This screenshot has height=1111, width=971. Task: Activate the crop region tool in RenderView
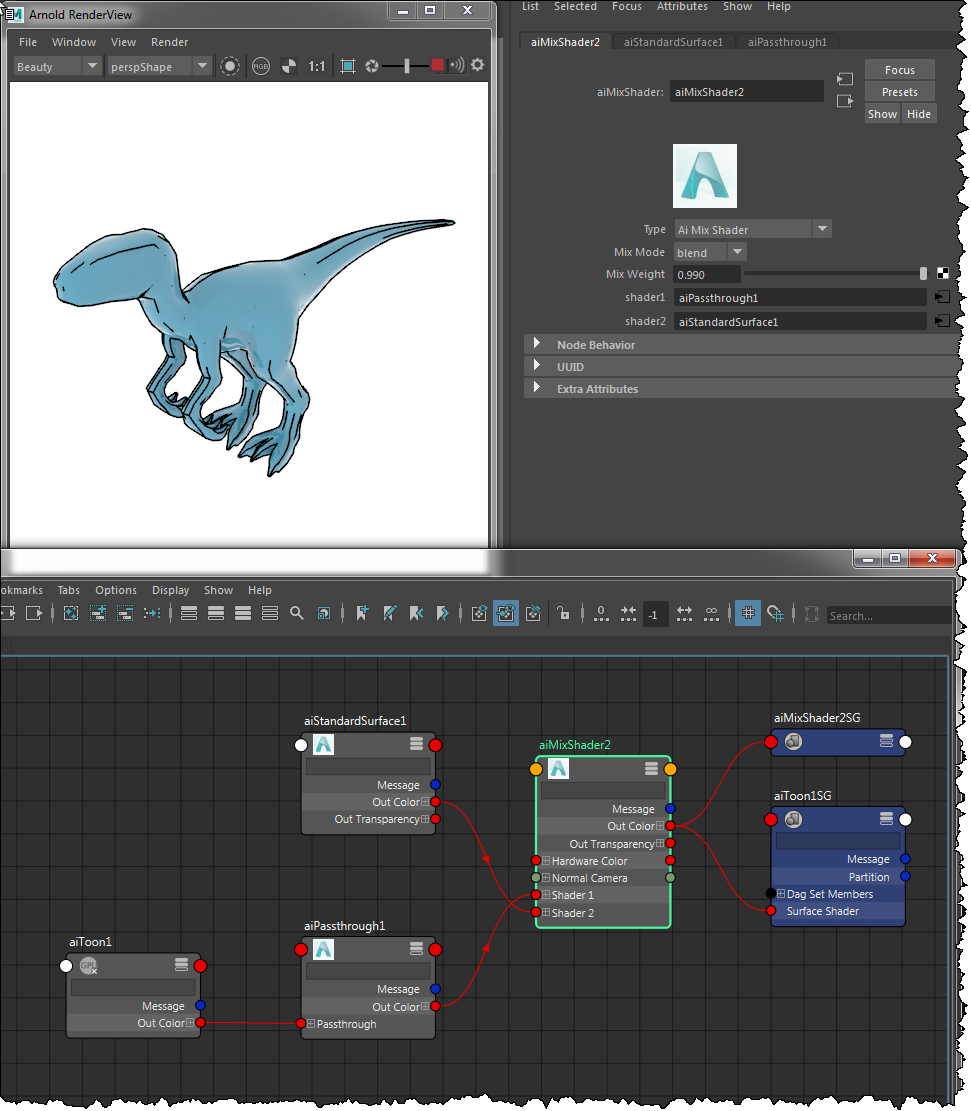tap(347, 66)
